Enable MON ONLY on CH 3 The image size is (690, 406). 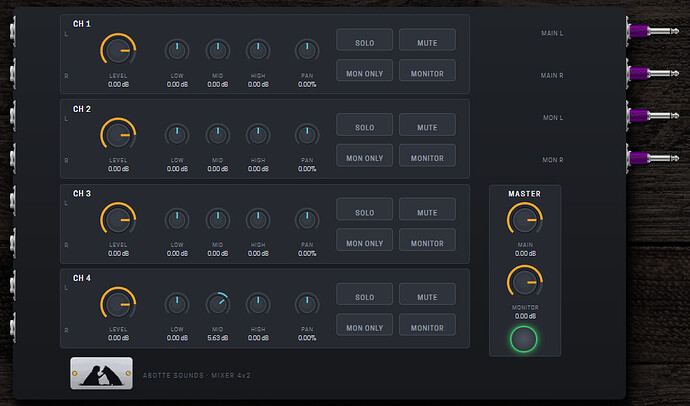click(364, 240)
